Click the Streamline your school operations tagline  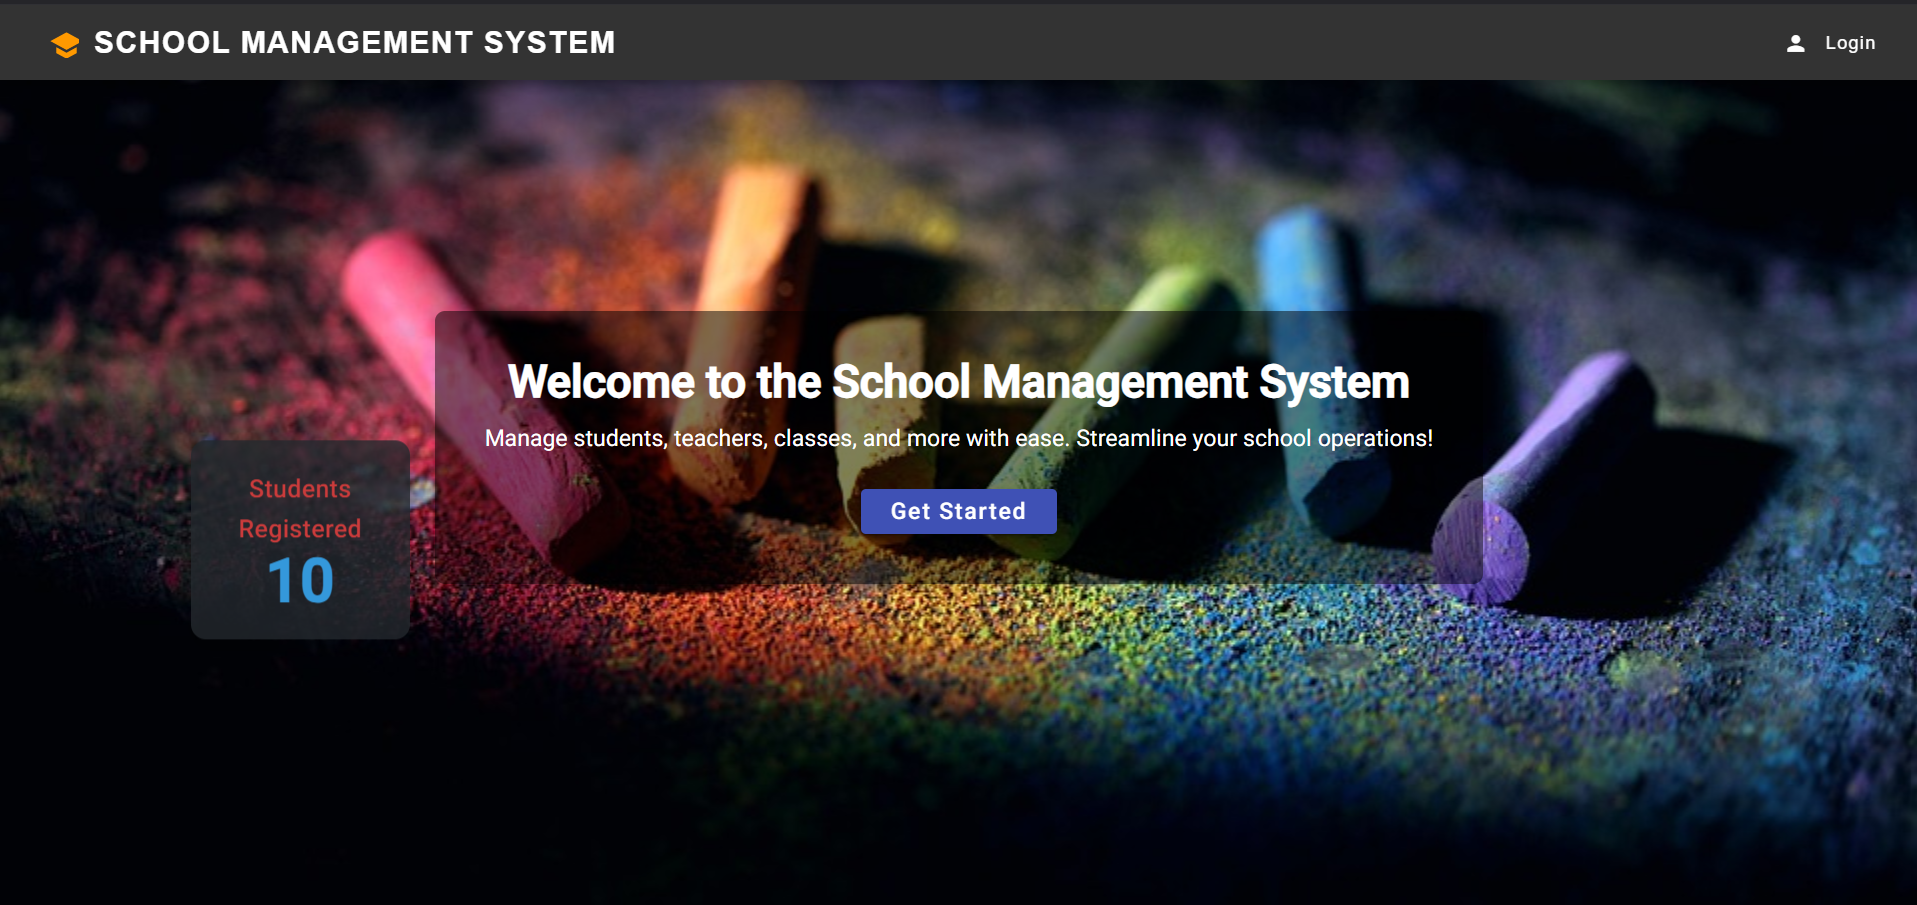point(958,437)
